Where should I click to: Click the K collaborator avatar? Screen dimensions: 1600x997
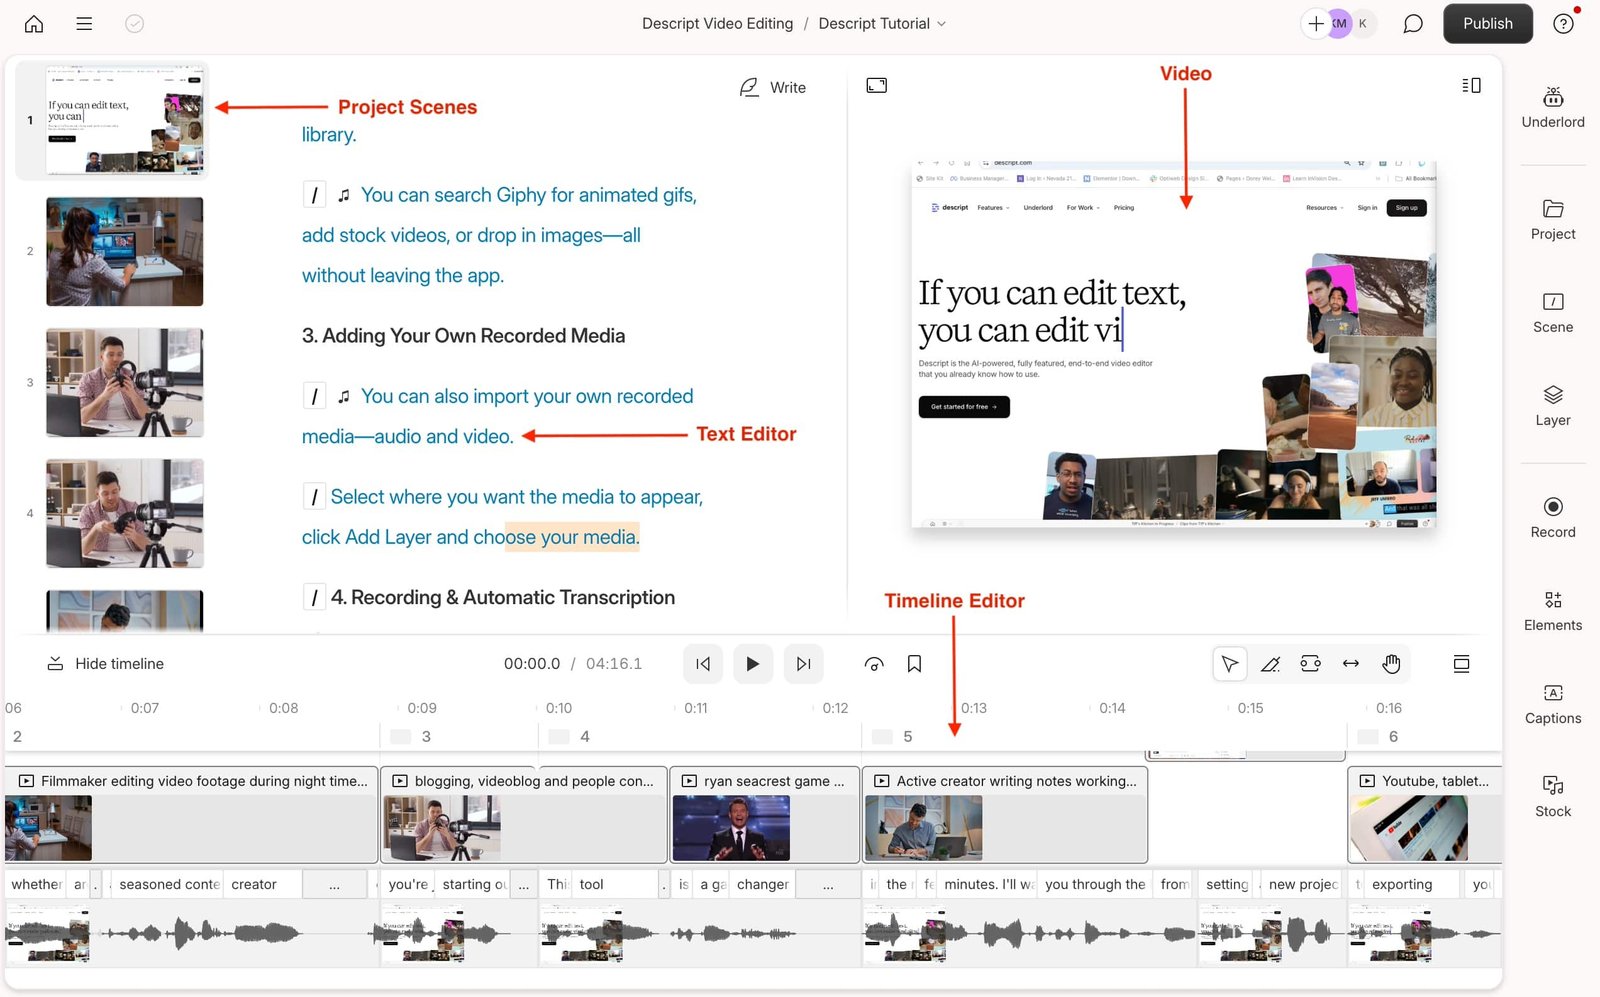(x=1363, y=24)
